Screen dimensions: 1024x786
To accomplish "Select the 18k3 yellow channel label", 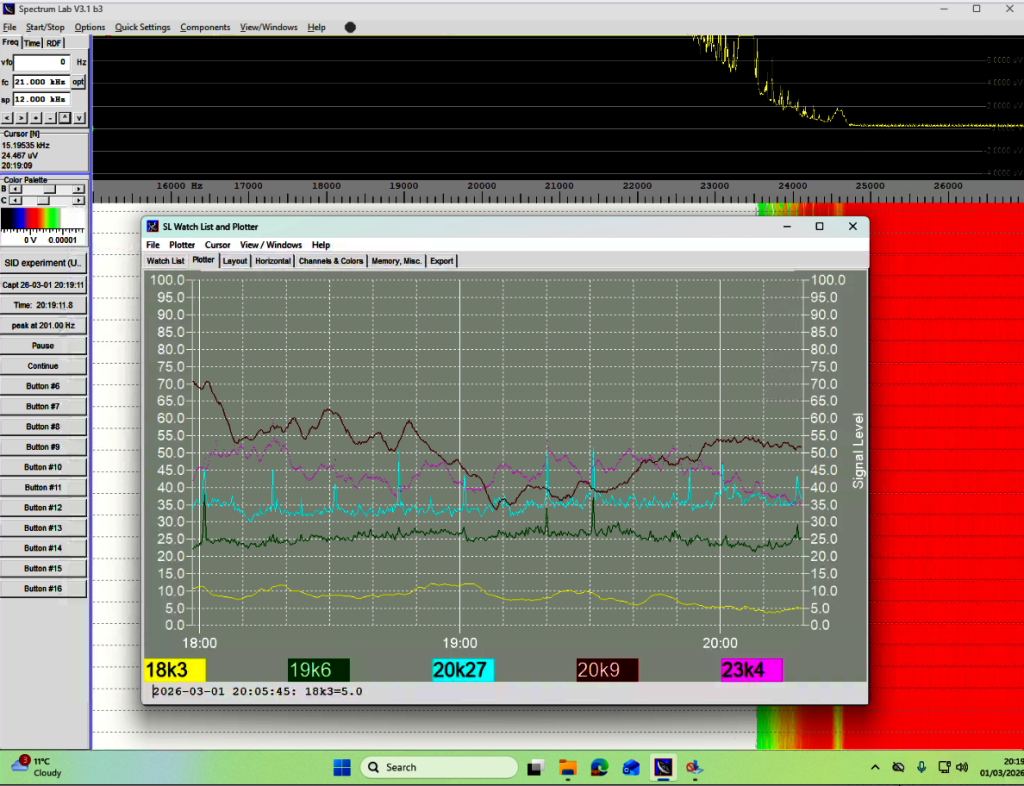I will [175, 670].
